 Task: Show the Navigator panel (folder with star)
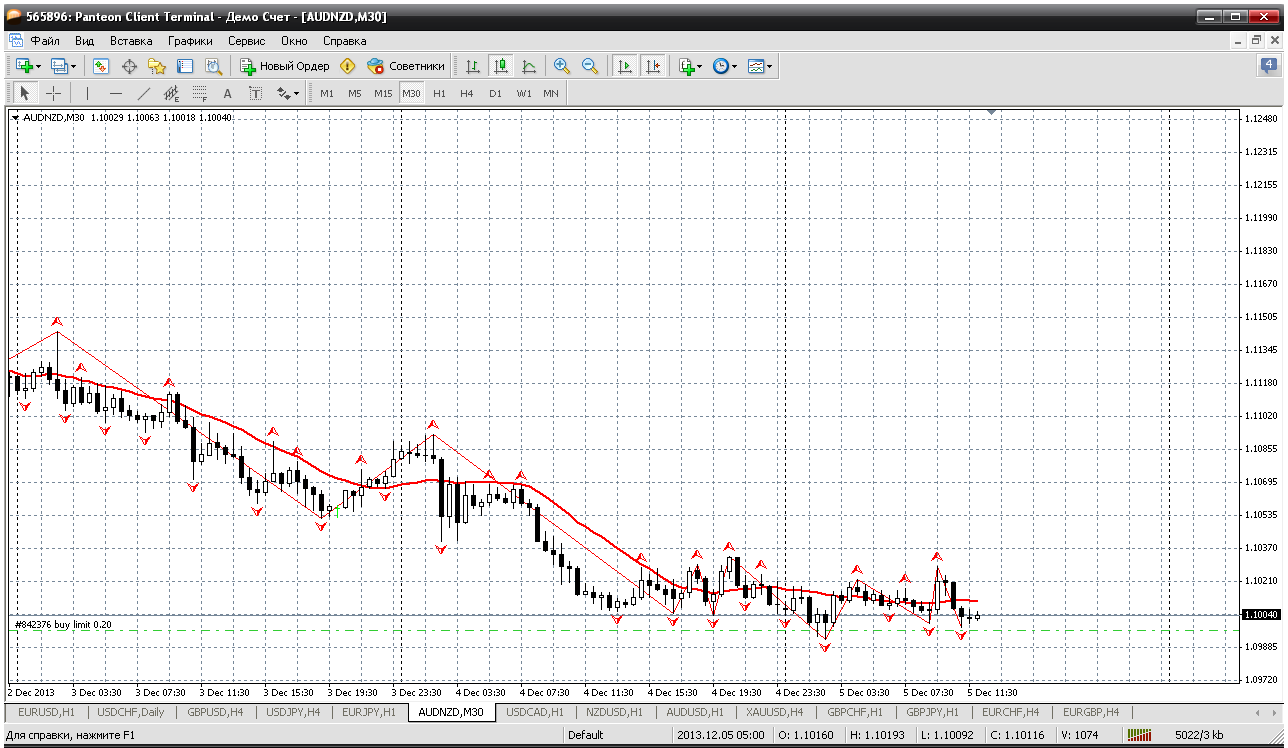coord(157,66)
